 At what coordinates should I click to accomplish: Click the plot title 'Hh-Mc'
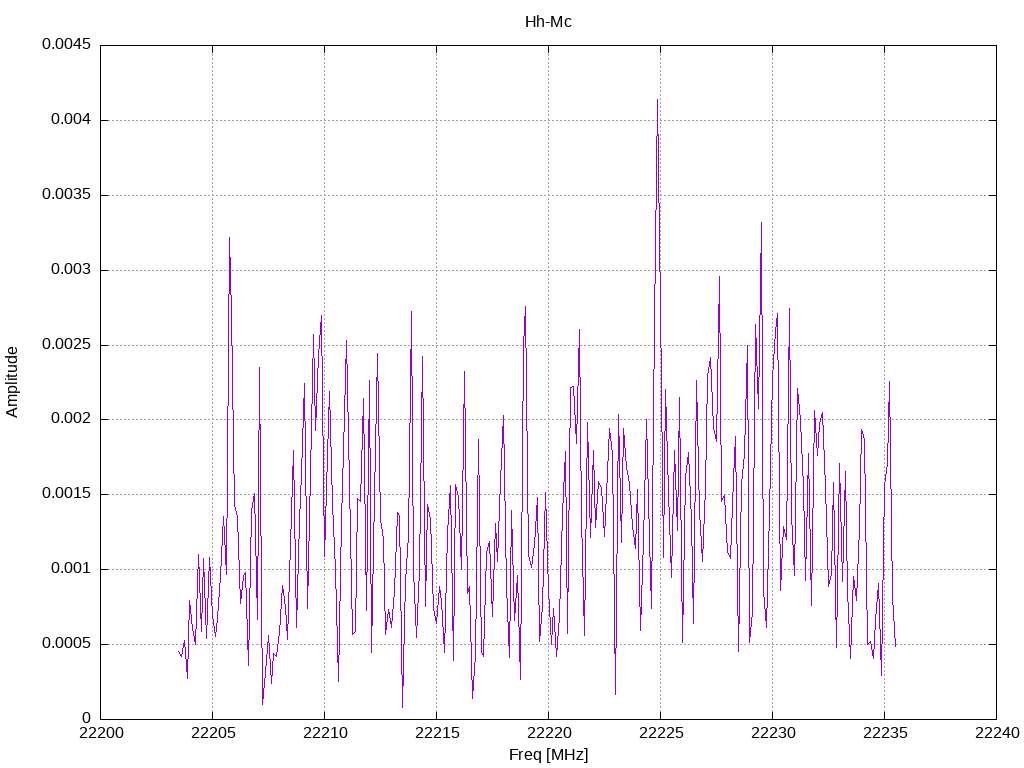click(548, 22)
